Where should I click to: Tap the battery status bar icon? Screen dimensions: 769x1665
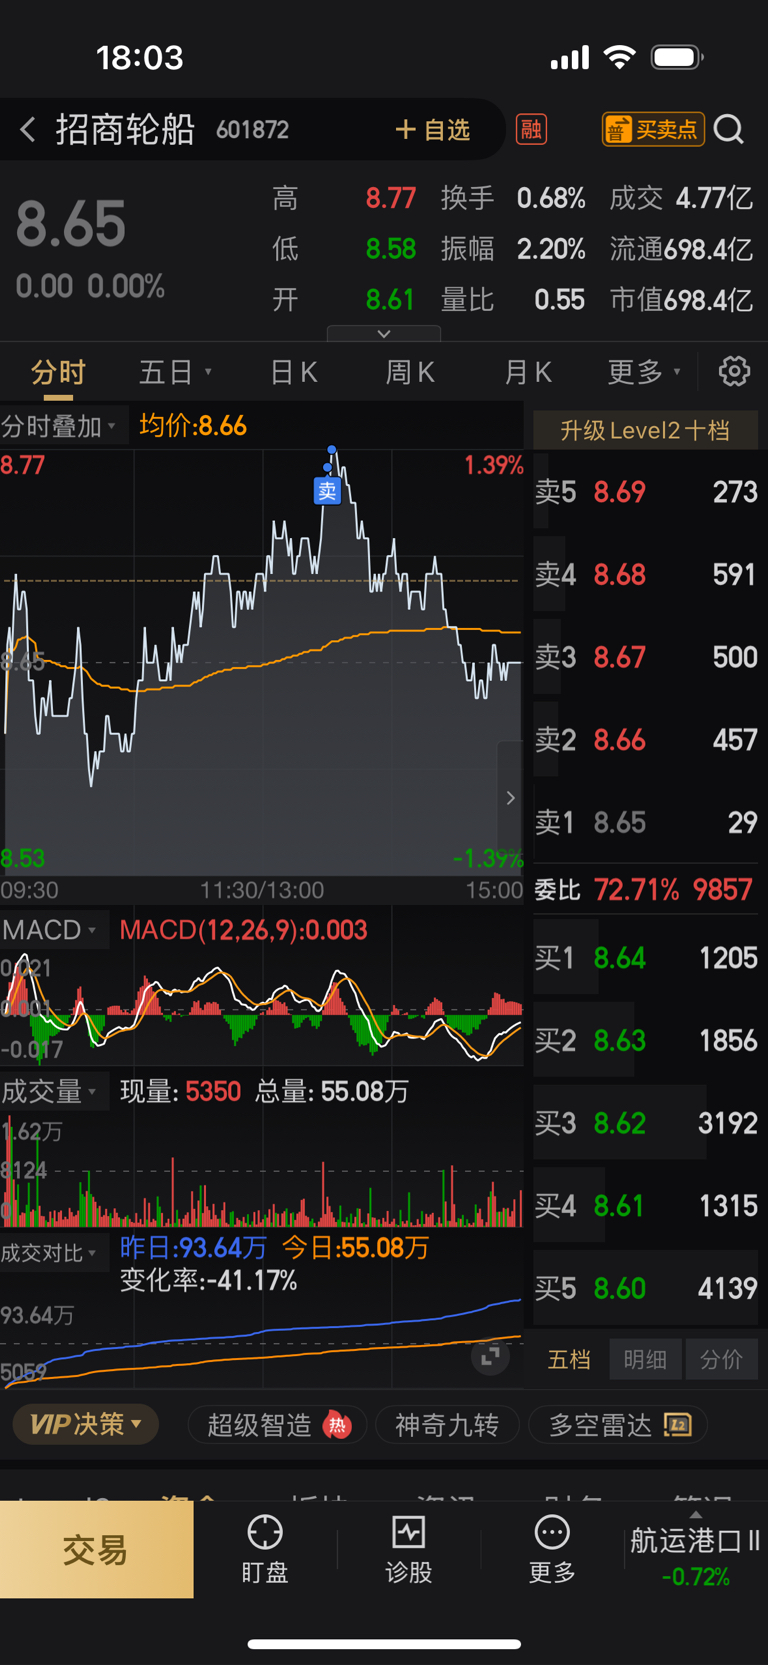coord(677,57)
